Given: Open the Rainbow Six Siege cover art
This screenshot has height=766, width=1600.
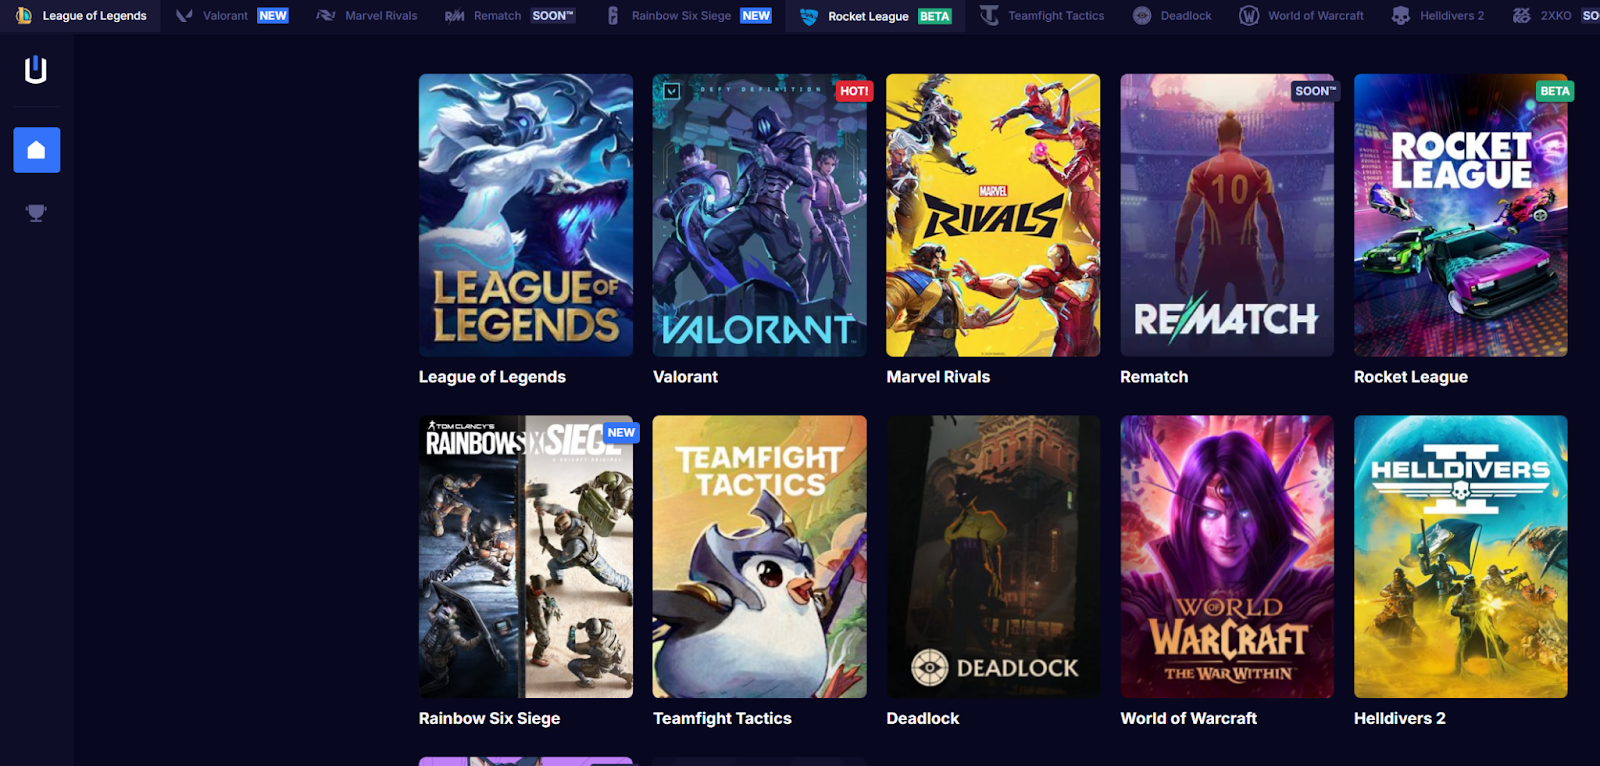Looking at the screenshot, I should [x=526, y=557].
